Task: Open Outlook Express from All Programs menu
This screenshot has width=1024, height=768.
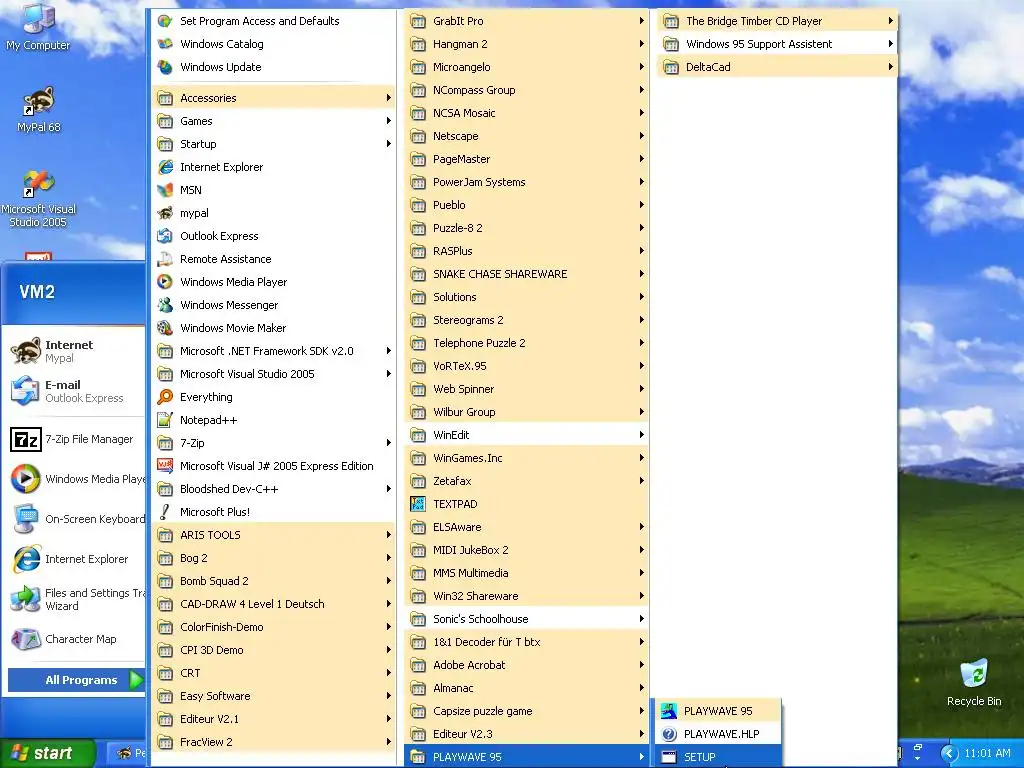Action: (x=273, y=236)
